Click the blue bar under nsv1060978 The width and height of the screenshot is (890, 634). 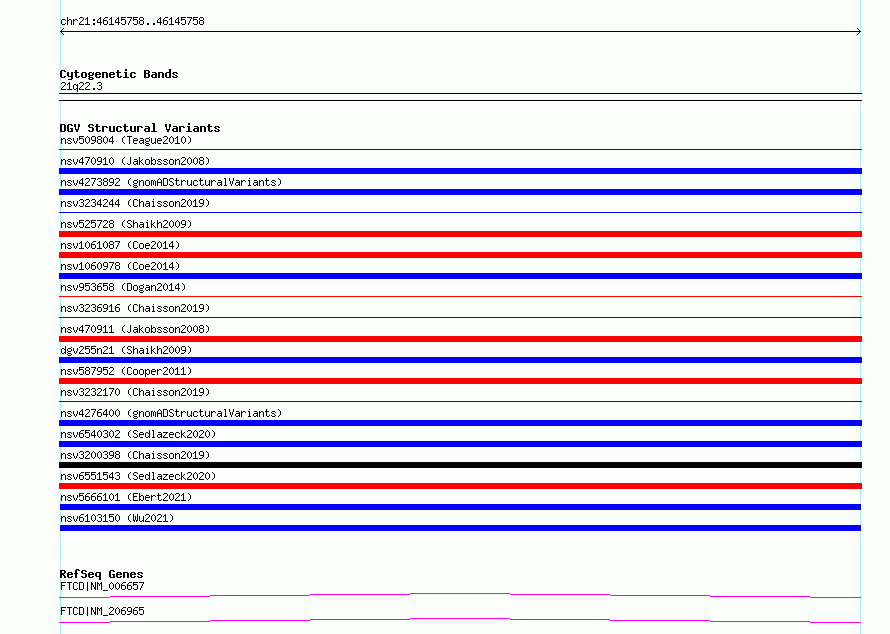[460, 276]
